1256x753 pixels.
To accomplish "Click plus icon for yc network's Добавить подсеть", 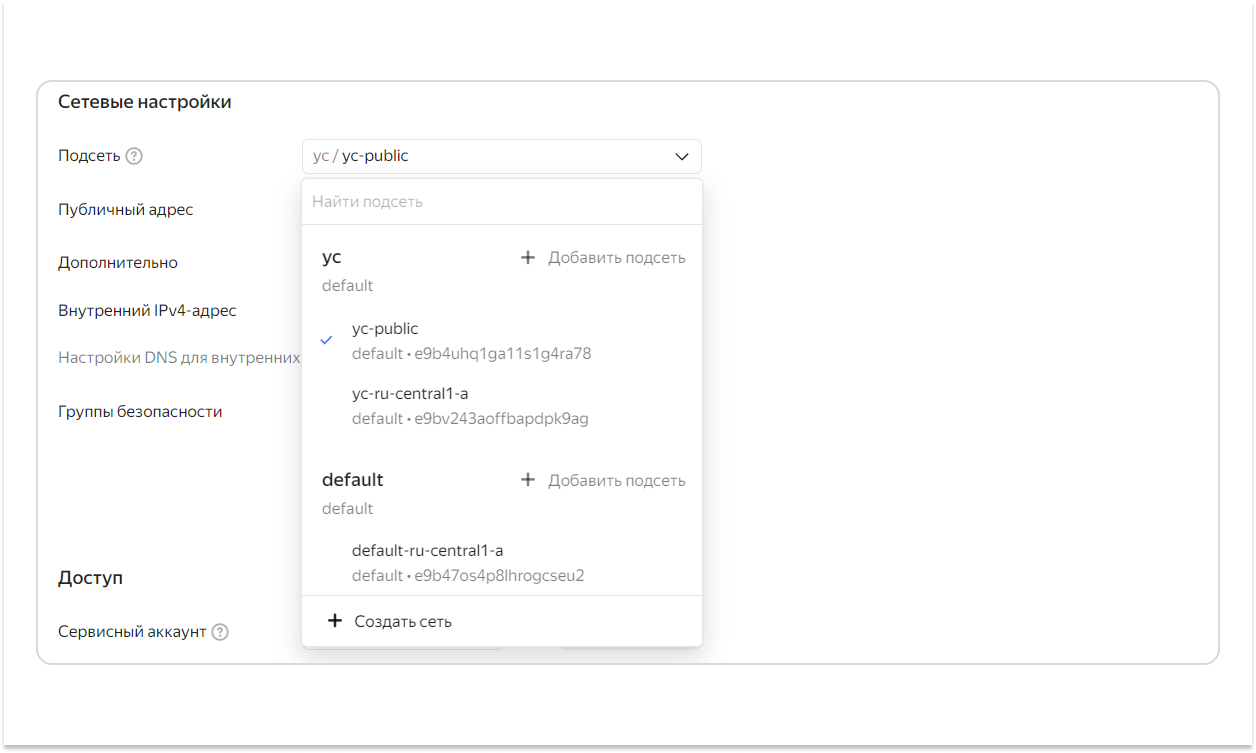I will 528,258.
